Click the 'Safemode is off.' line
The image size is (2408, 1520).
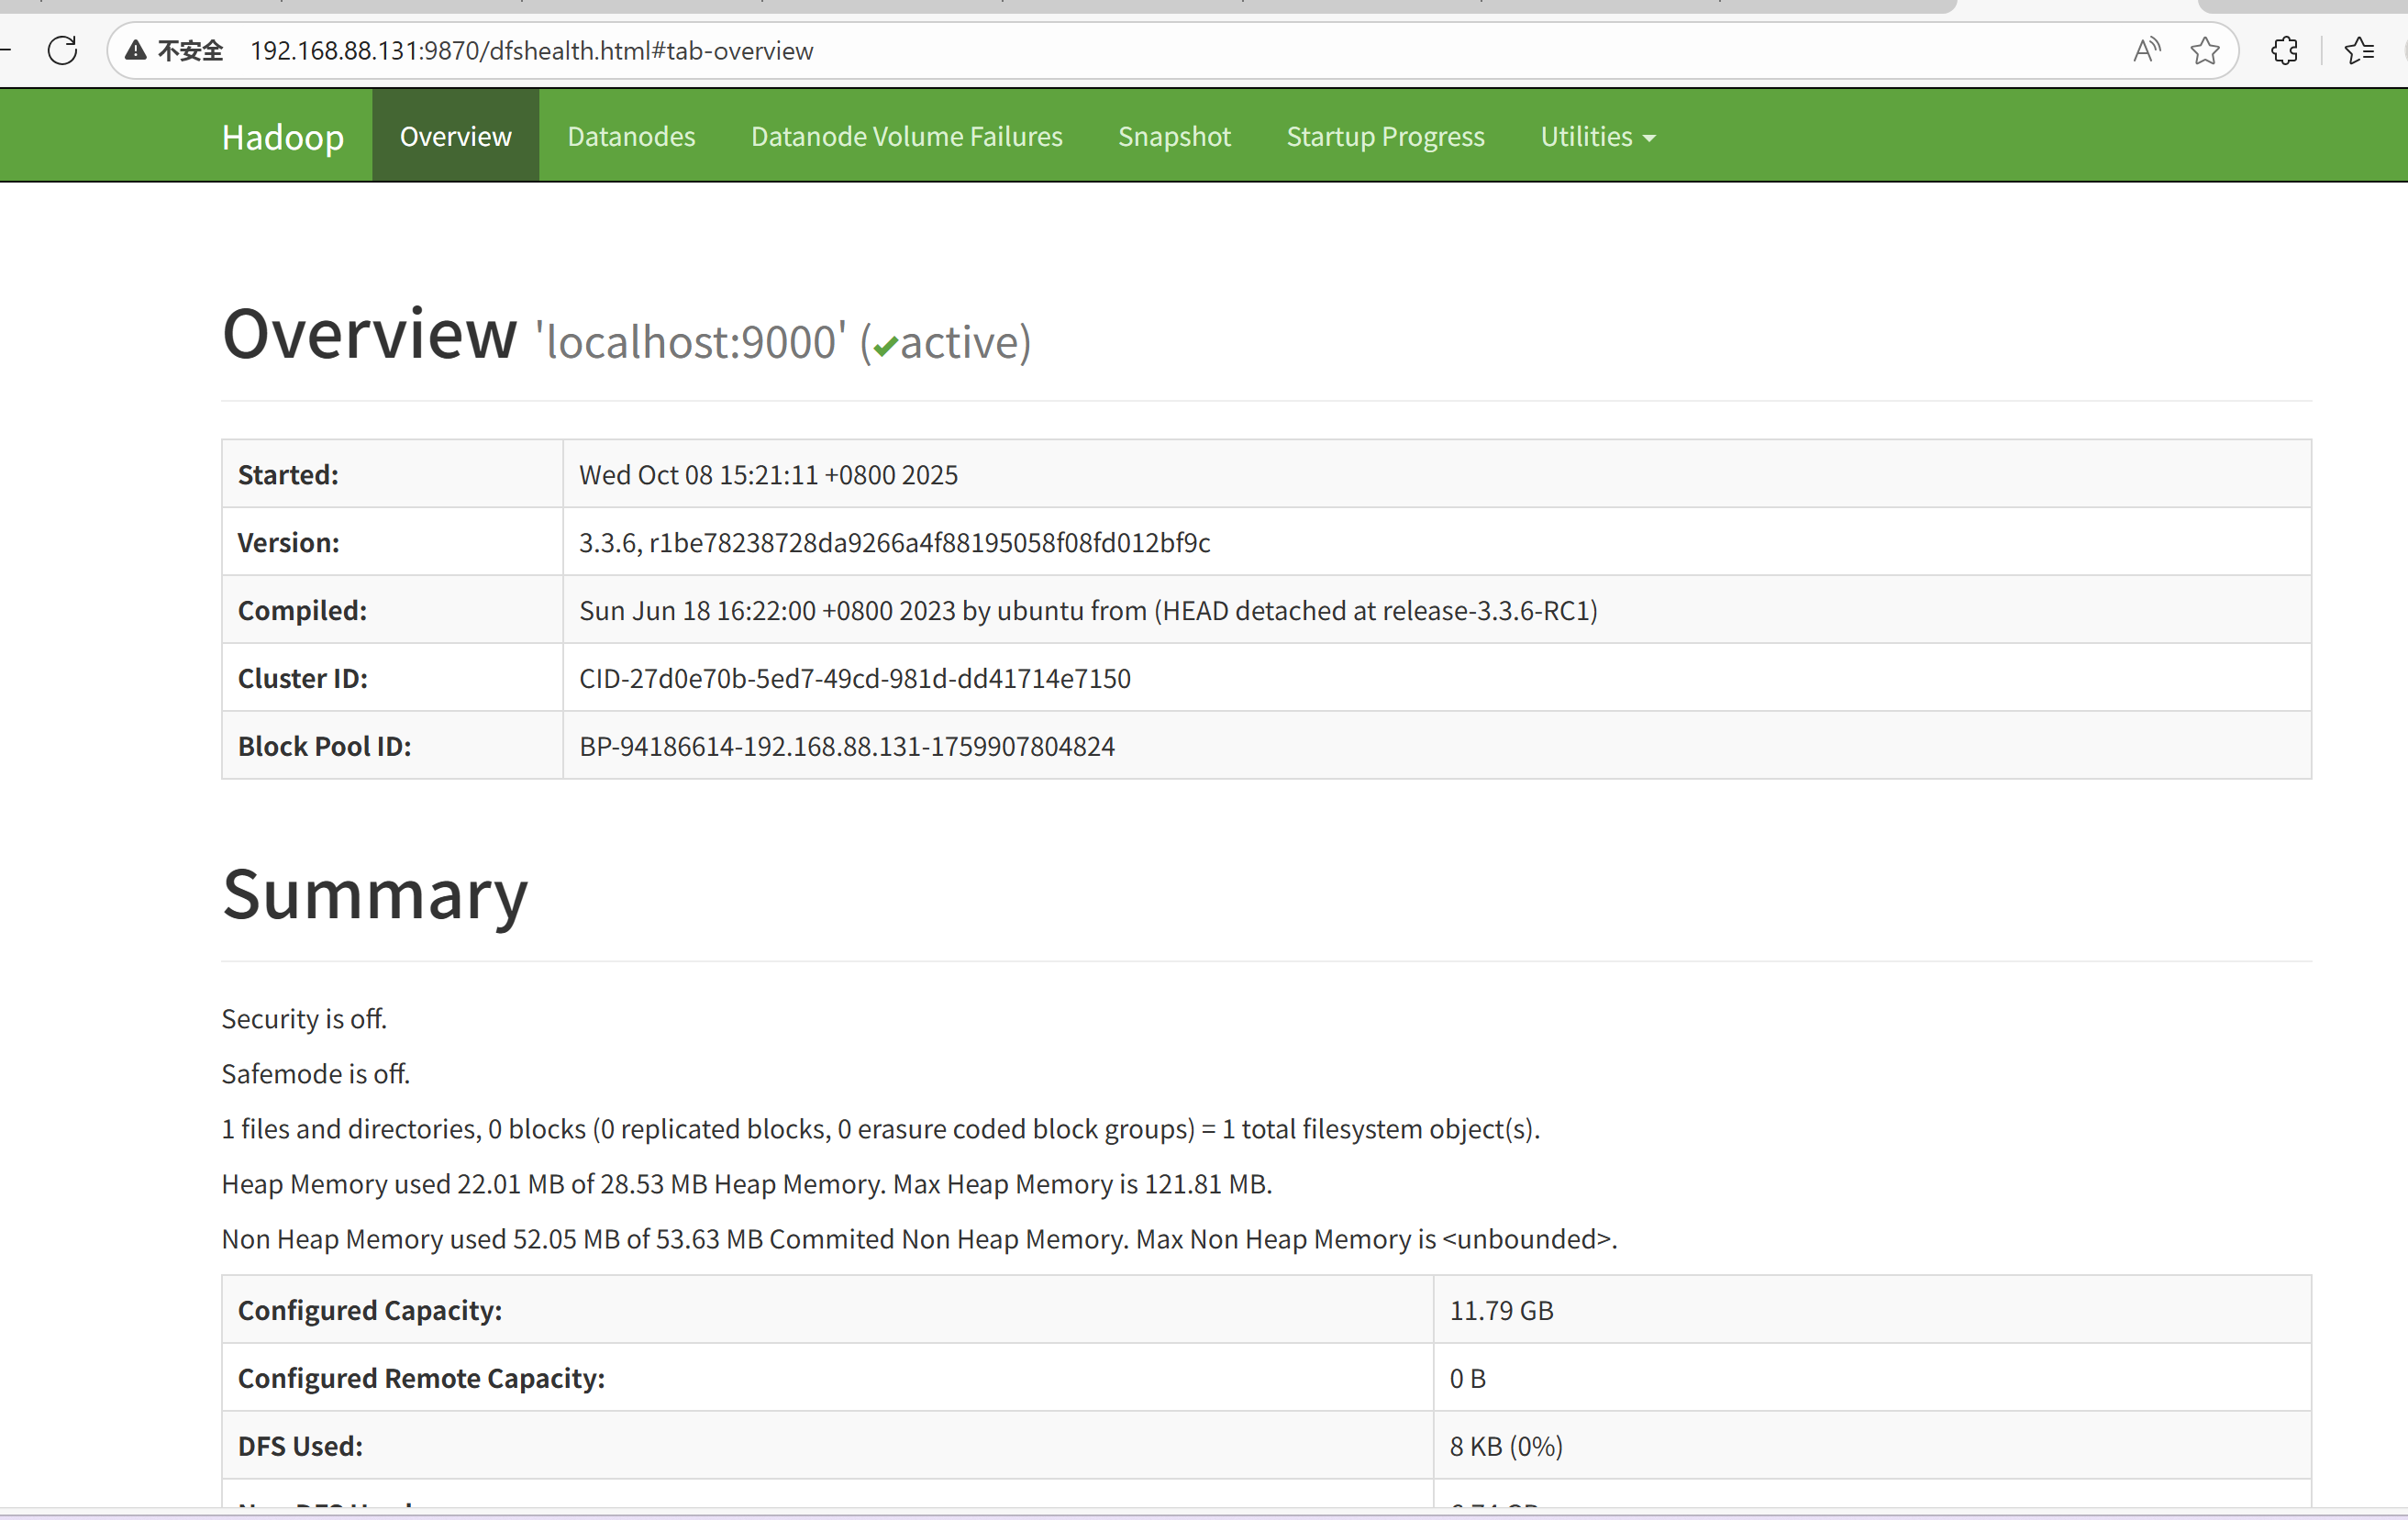(x=316, y=1073)
